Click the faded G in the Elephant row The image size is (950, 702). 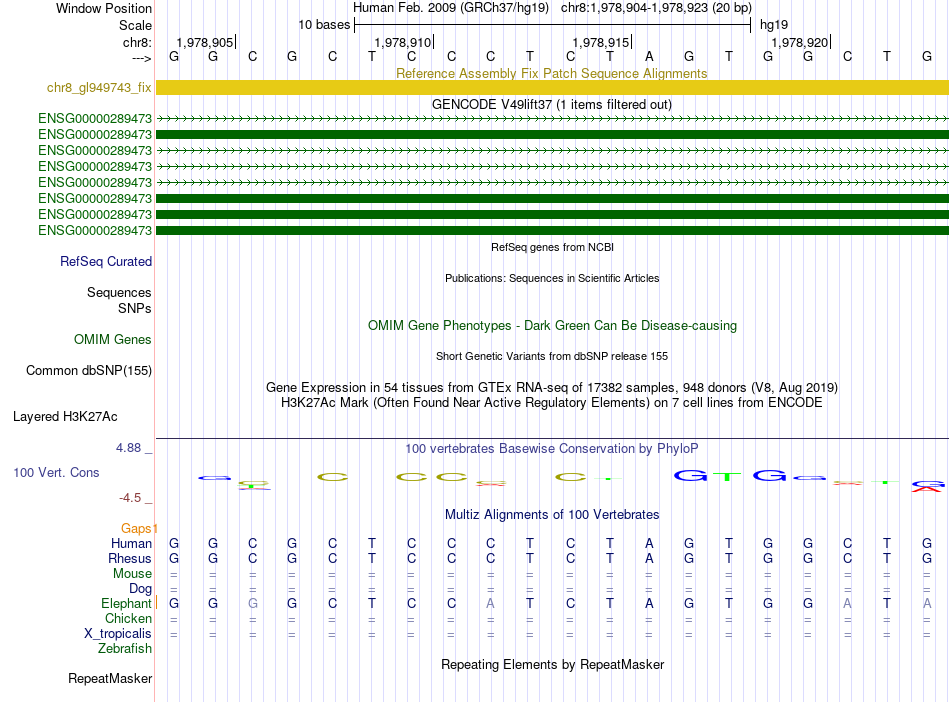(x=253, y=603)
